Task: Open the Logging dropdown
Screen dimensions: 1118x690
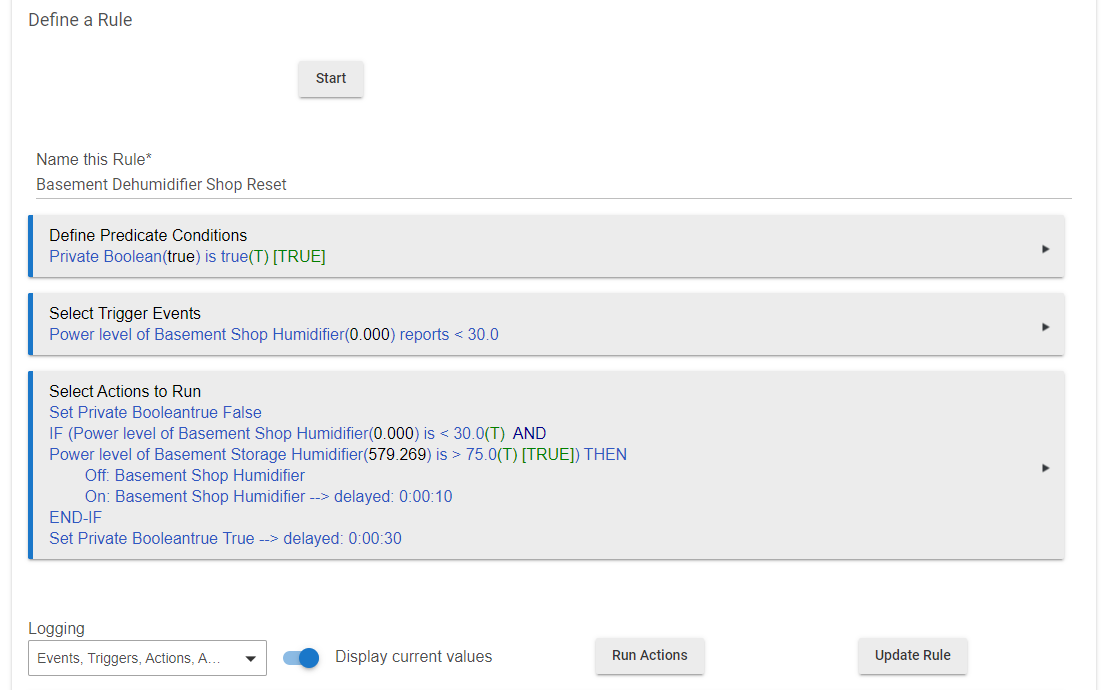Action: click(x=147, y=658)
